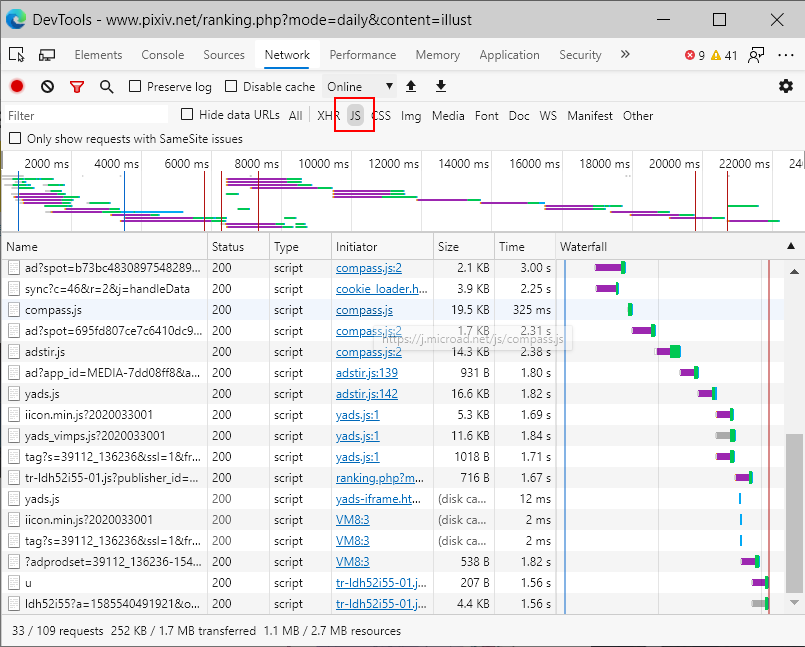
Task: Enable Disable cache checkbox
Action: click(x=231, y=86)
